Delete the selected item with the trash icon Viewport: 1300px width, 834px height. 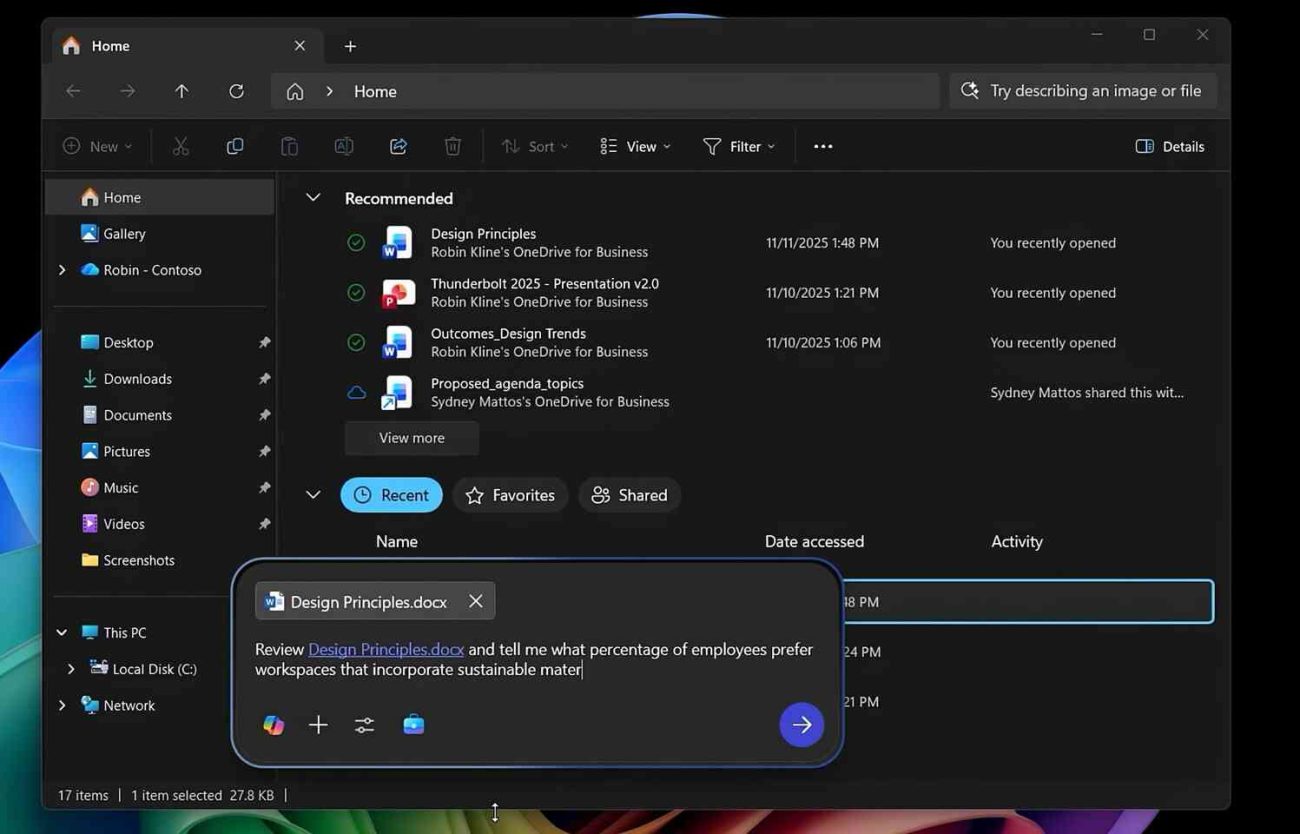coord(452,146)
